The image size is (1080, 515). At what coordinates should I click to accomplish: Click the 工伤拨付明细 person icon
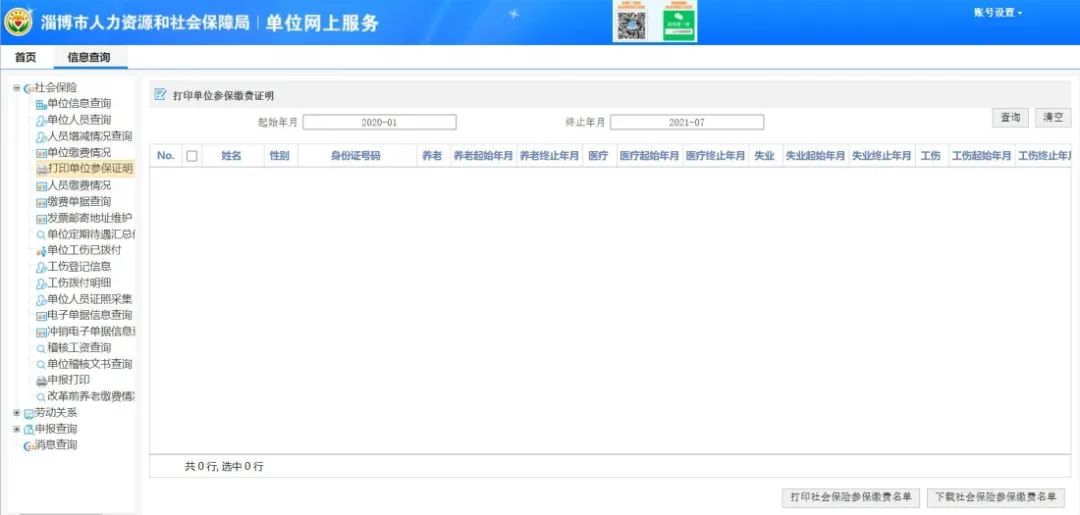point(41,284)
